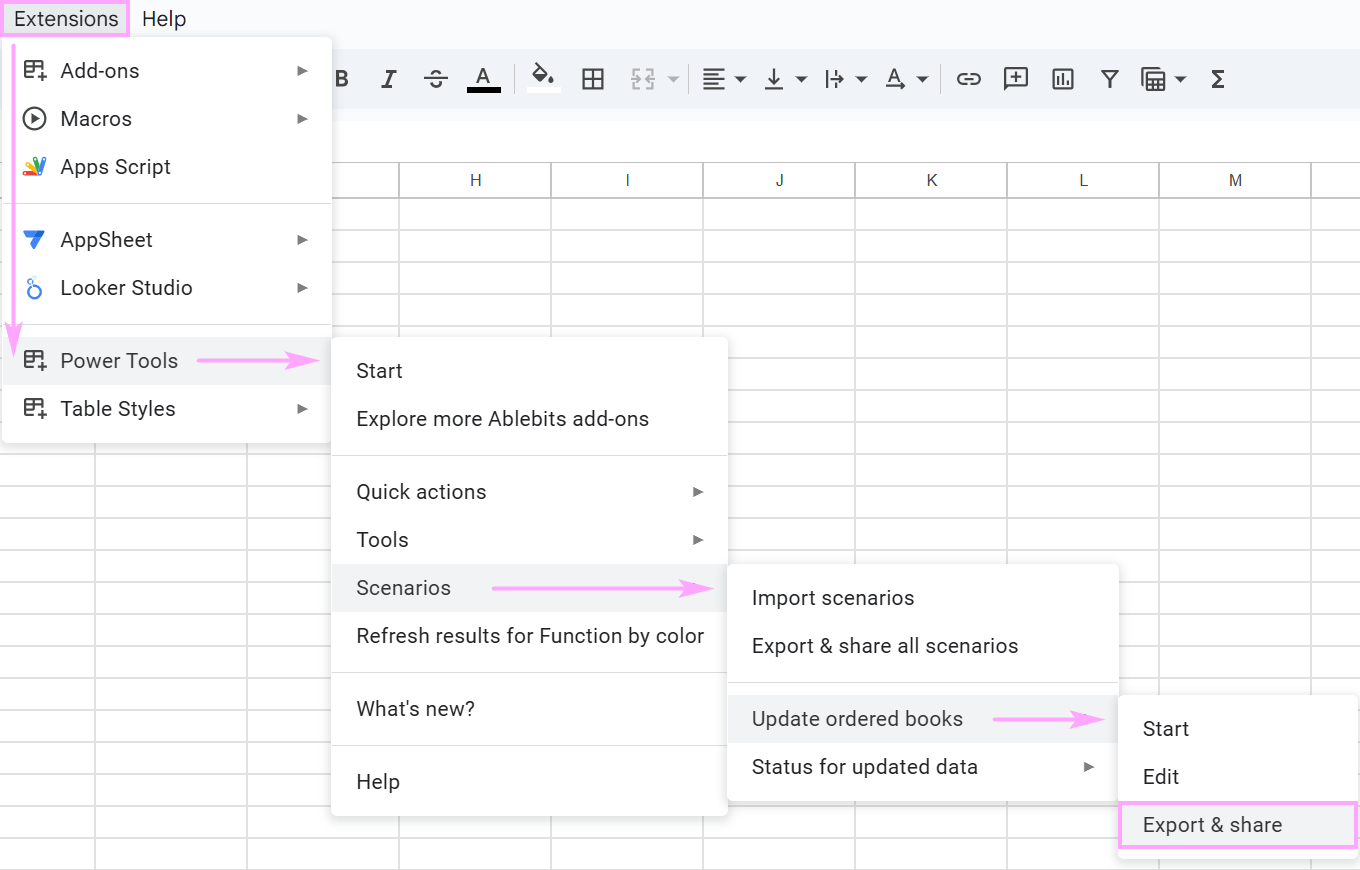Open the Tools submenu in Power Tools
Viewport: 1360px width, 870px height.
529,540
